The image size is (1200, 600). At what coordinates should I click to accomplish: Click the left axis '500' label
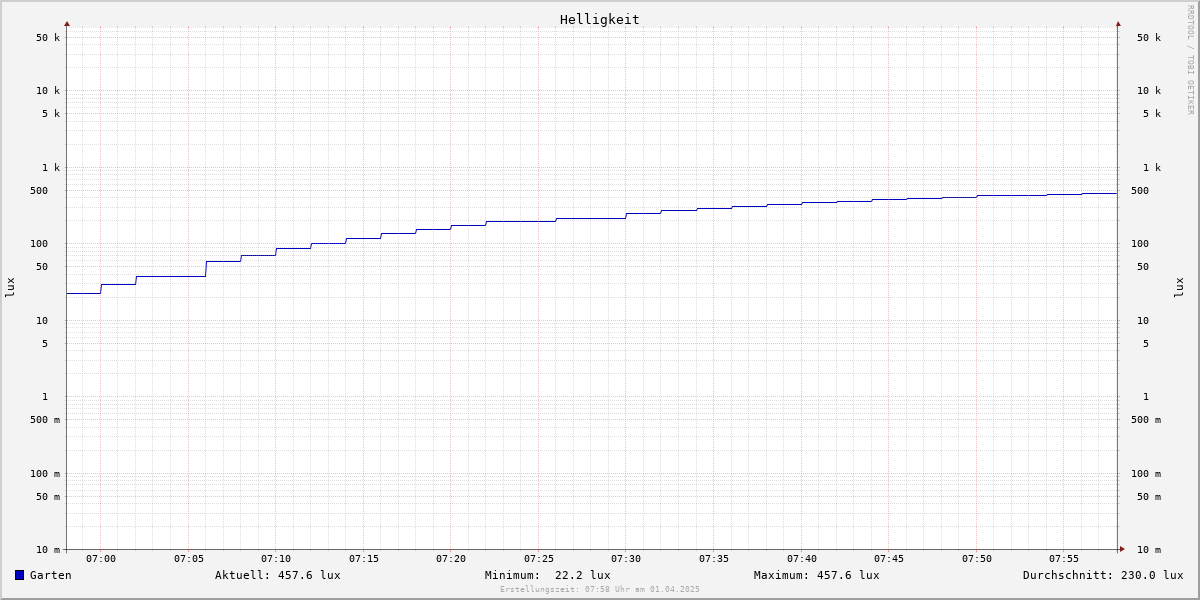[39, 191]
